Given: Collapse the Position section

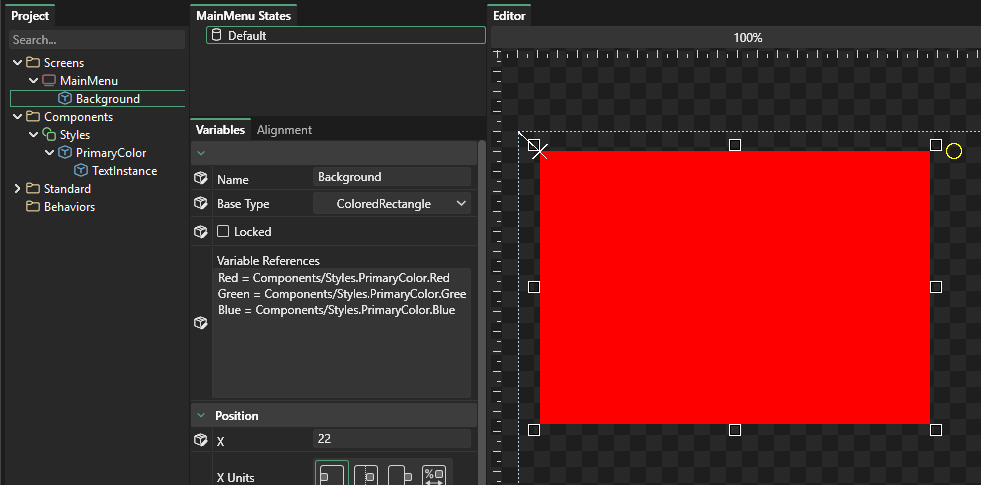Looking at the screenshot, I should [x=202, y=416].
